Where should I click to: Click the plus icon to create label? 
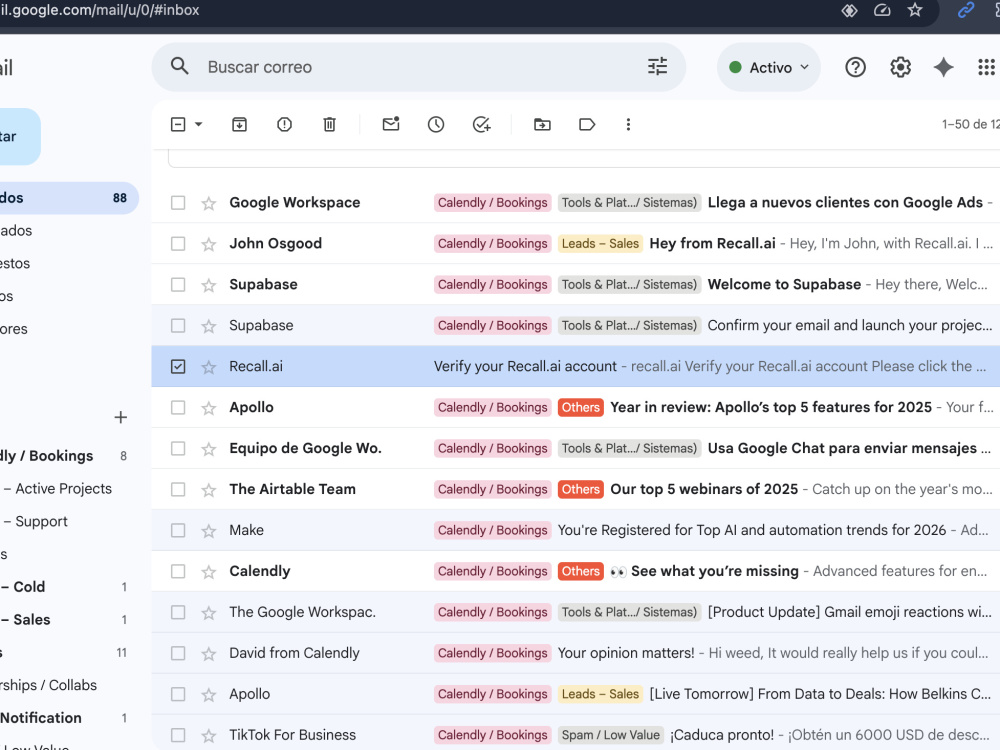pyautogui.click(x=121, y=417)
